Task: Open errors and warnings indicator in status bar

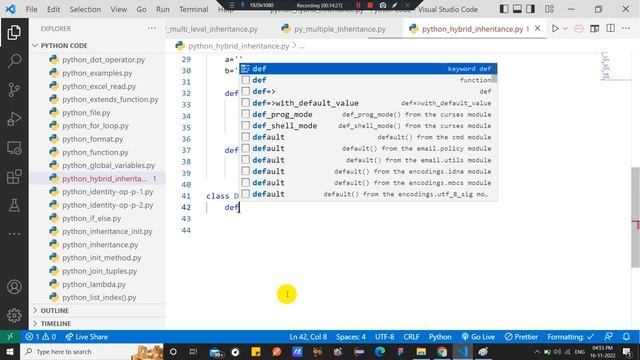Action: [x=40, y=337]
